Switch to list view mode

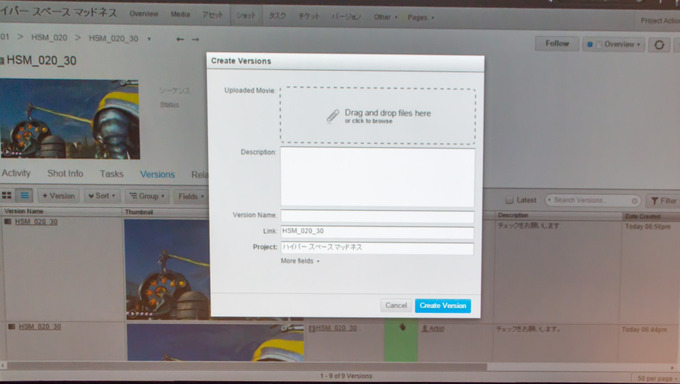(24, 196)
